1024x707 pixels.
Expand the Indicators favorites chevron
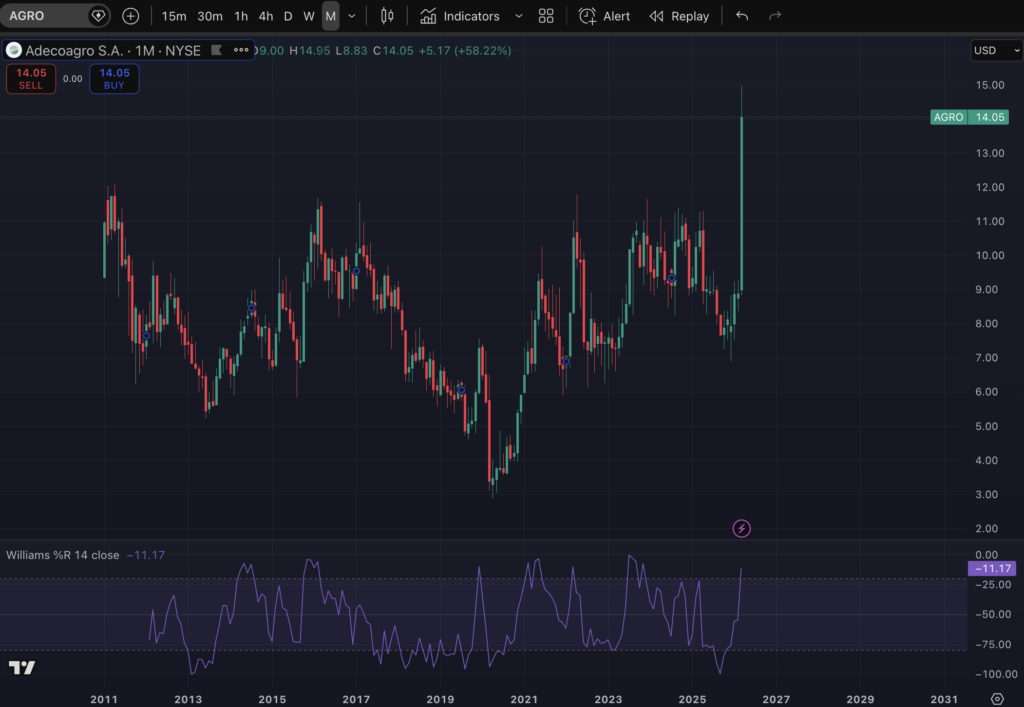518,16
